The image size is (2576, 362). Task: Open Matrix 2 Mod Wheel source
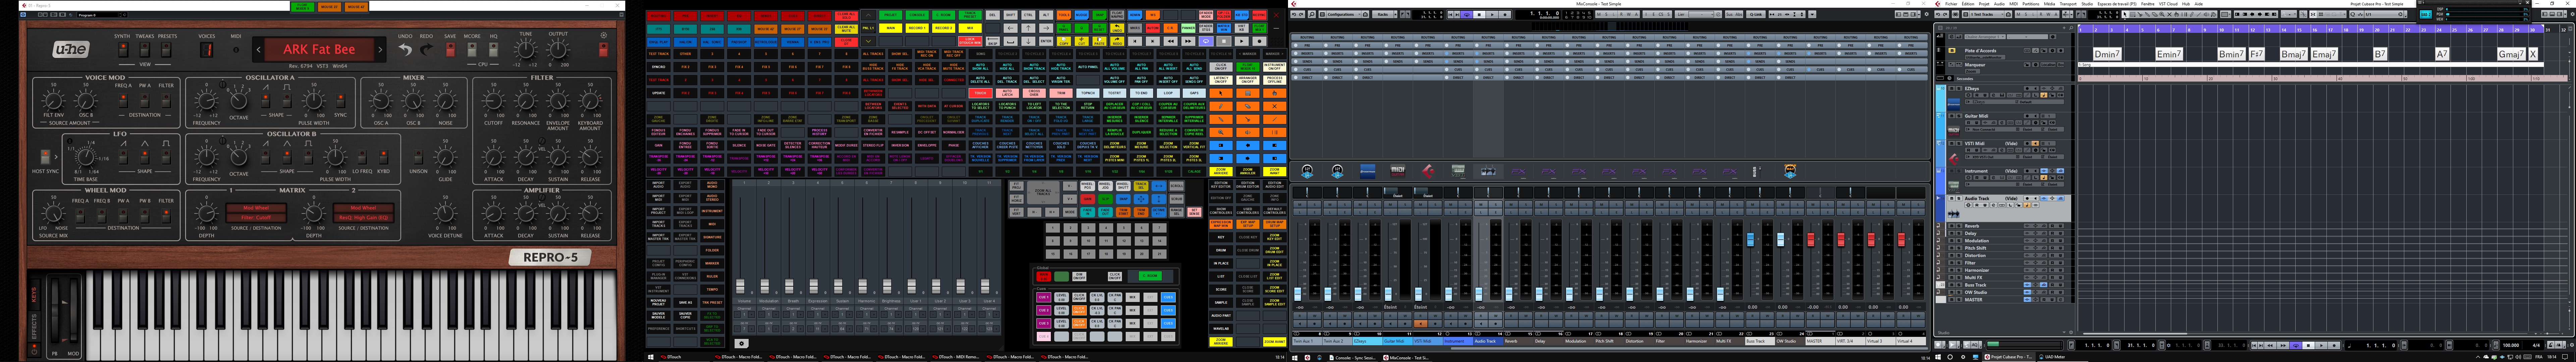pyautogui.click(x=363, y=208)
